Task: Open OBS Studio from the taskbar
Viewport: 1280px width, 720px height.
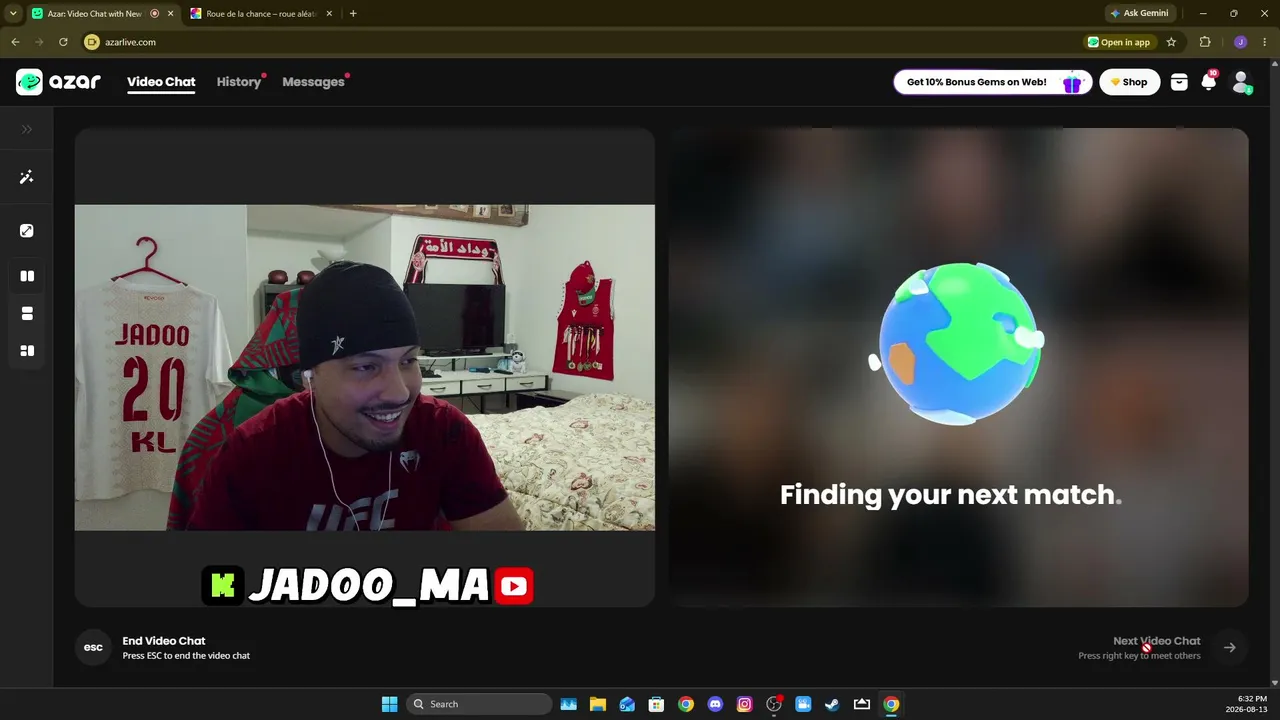Action: pos(774,704)
